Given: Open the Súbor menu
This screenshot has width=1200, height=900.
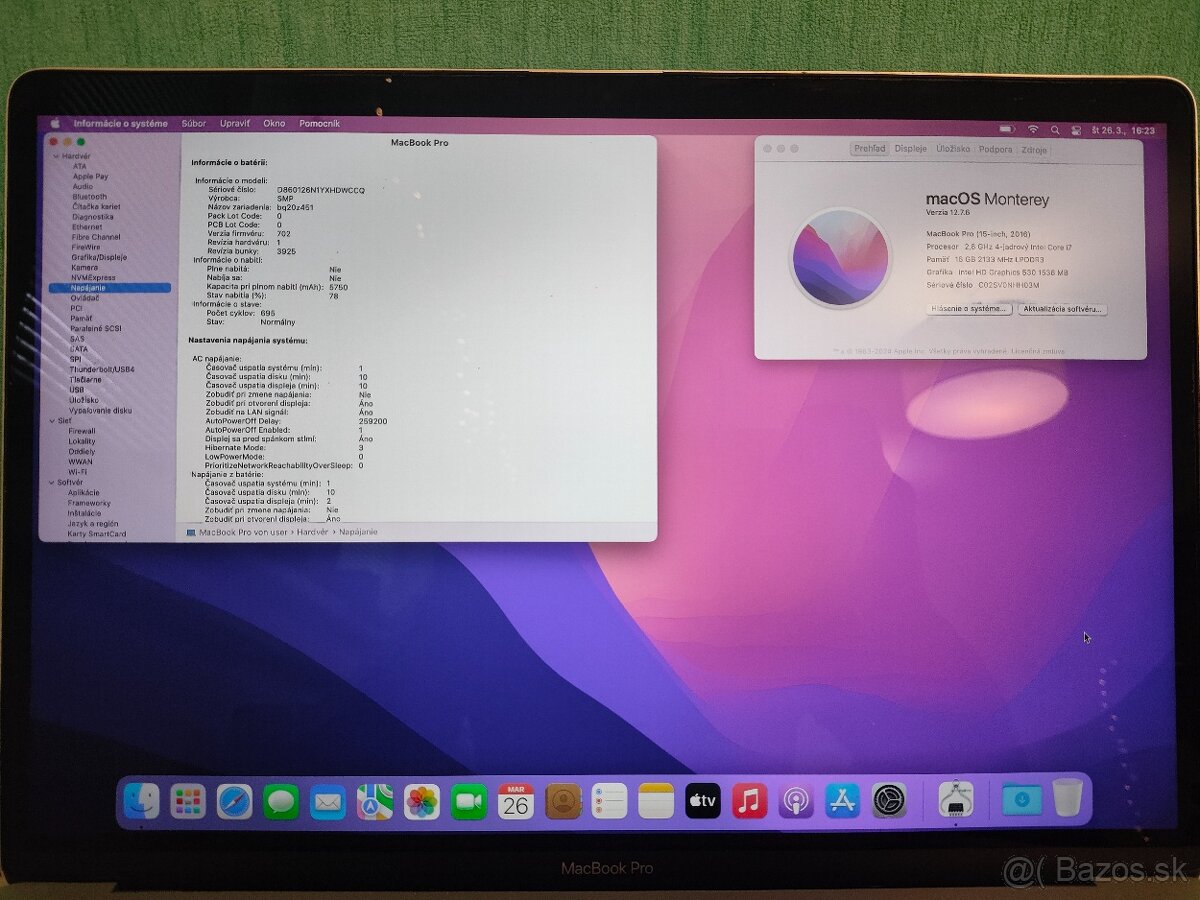Looking at the screenshot, I should [x=193, y=123].
